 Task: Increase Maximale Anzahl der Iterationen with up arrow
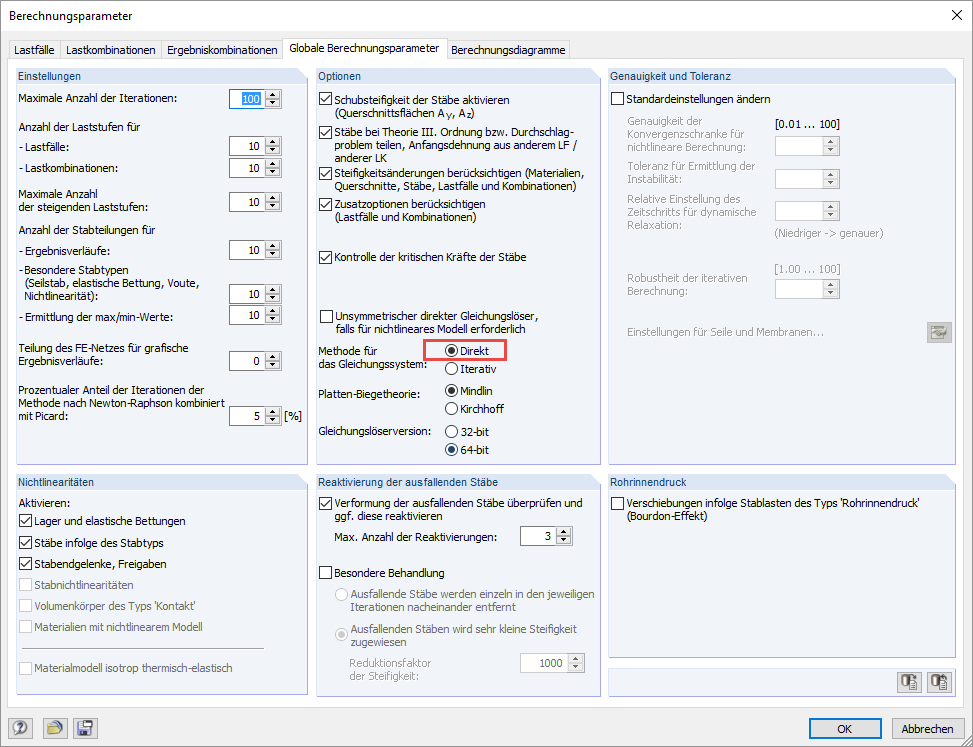pyautogui.click(x=273, y=95)
